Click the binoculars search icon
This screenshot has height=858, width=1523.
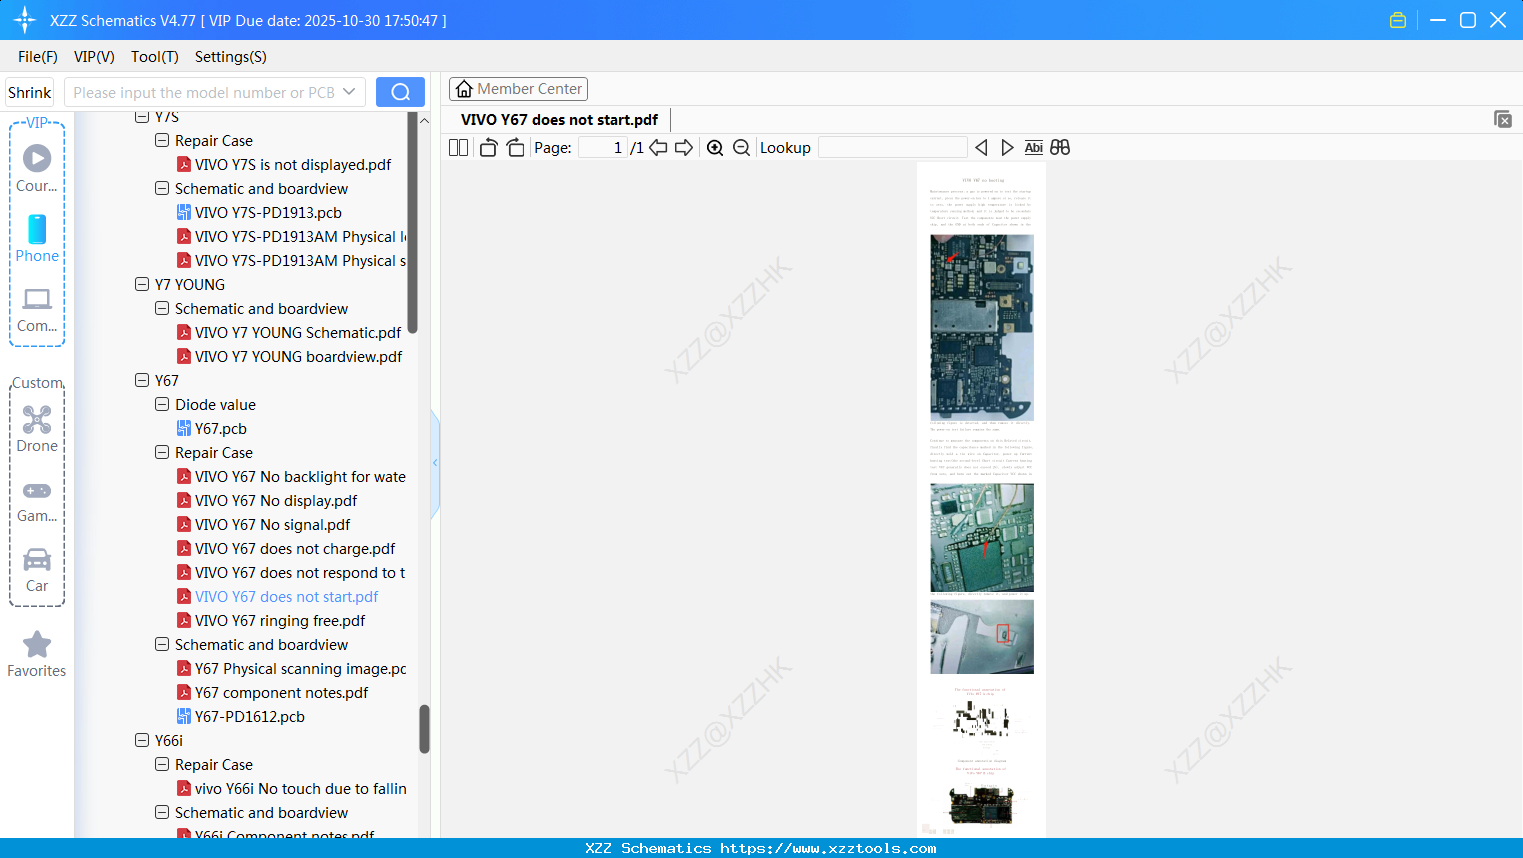point(1060,148)
